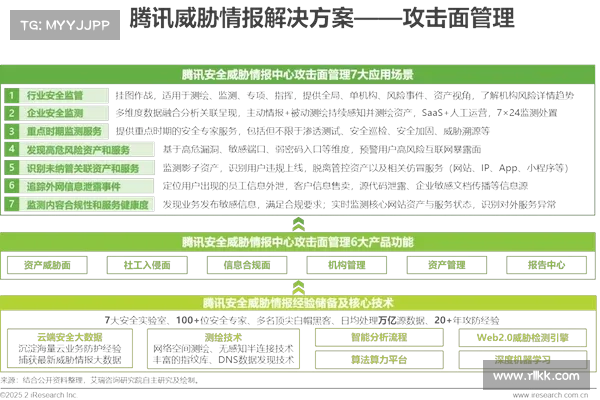Click the 资产管理 function box
600x400 pixels.
click(x=447, y=265)
